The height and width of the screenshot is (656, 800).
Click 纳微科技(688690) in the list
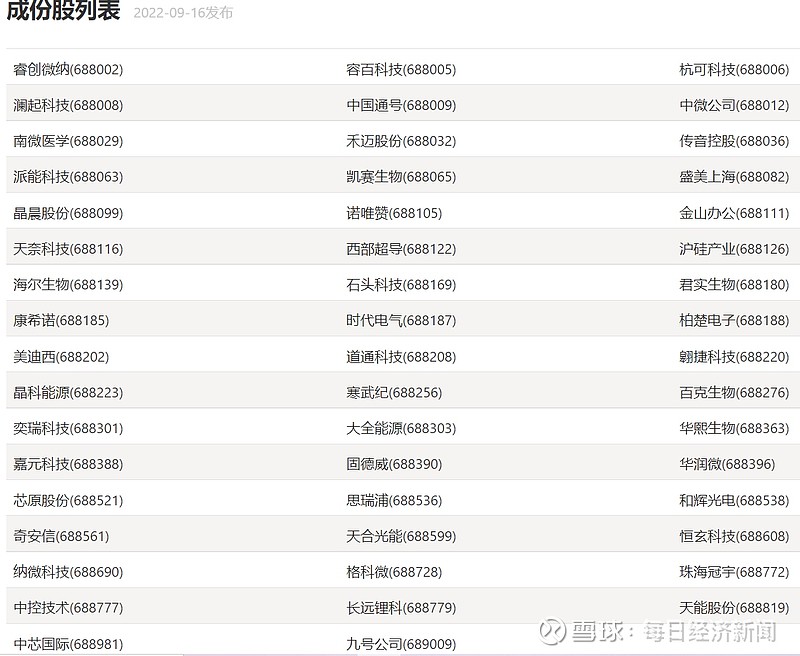click(68, 572)
